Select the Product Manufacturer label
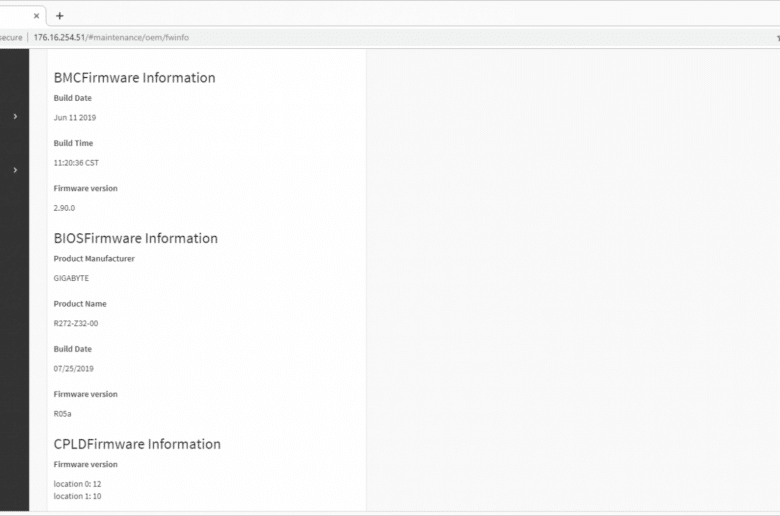Viewport: 780px width, 516px height. tap(94, 259)
